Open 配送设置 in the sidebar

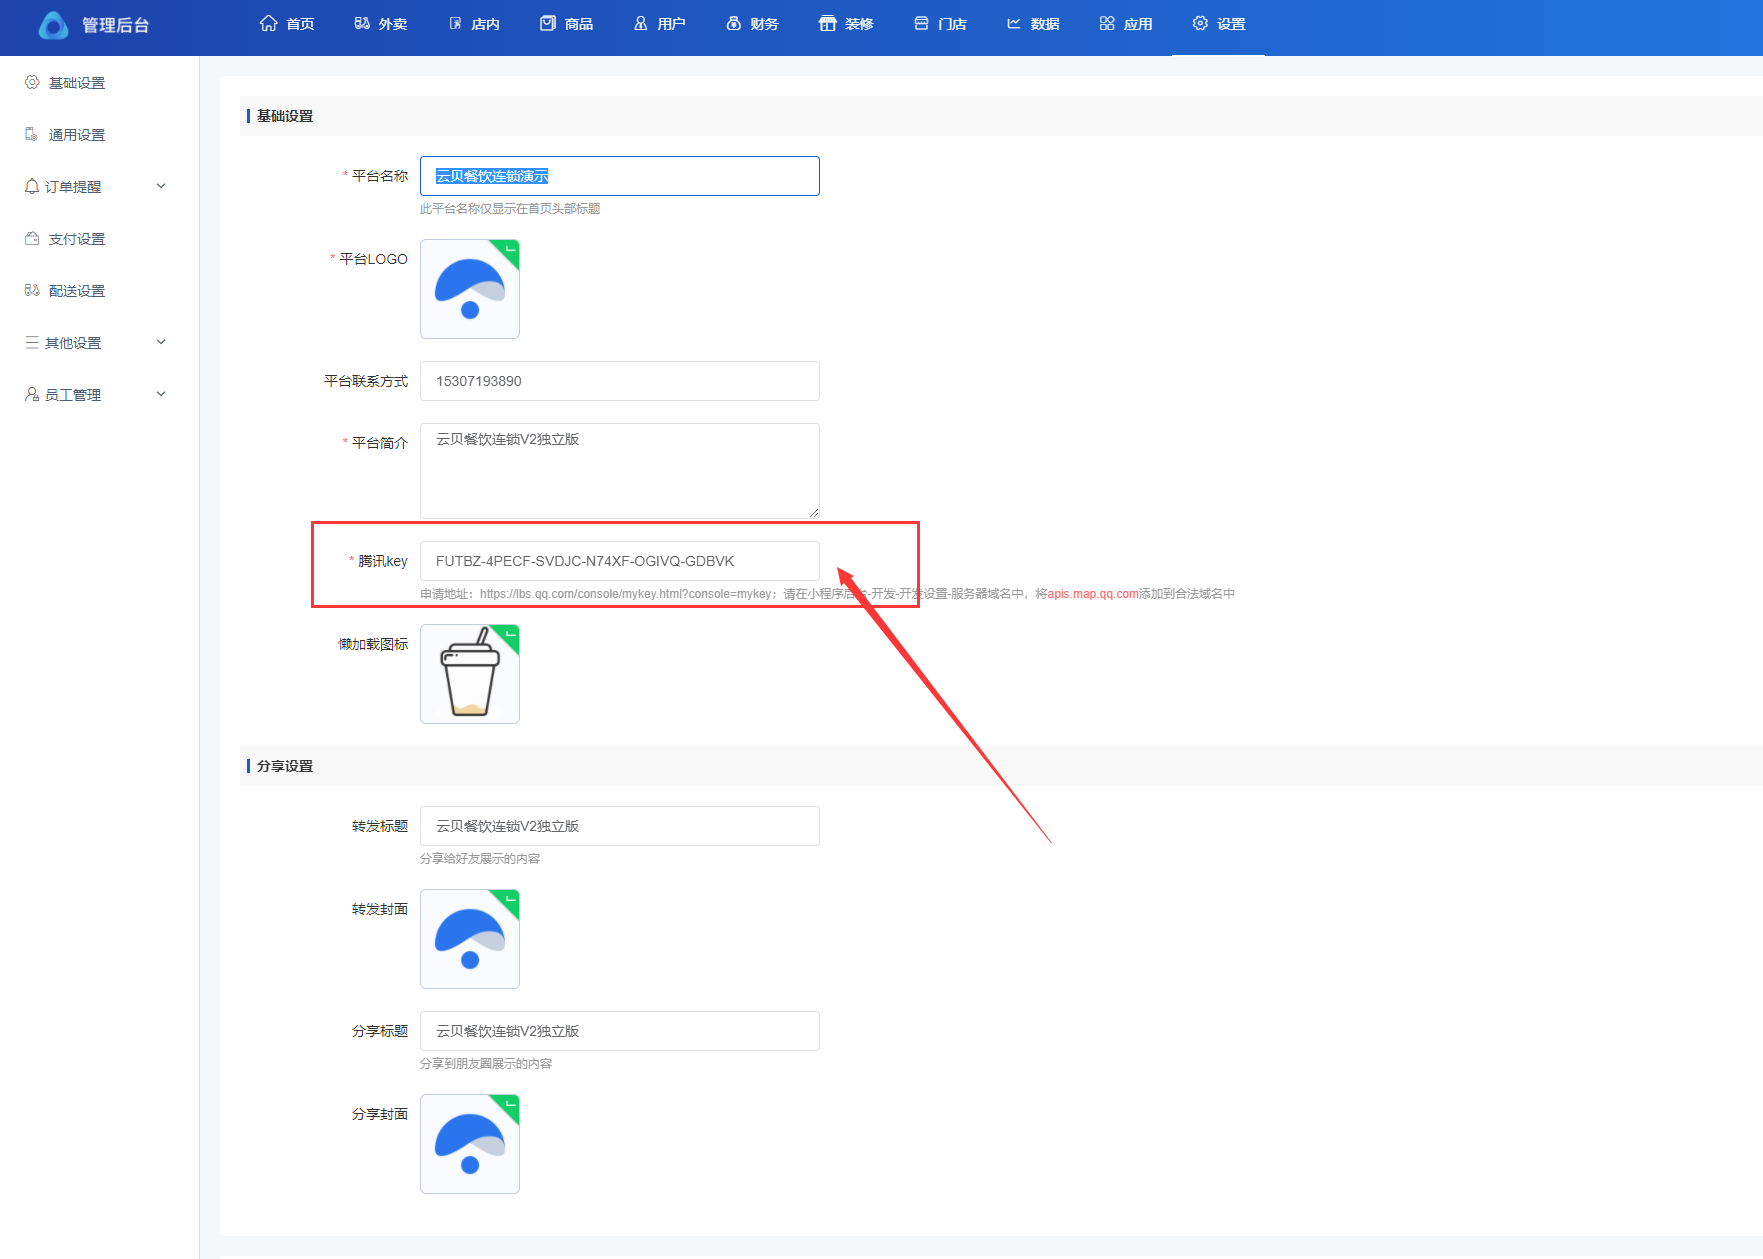(77, 291)
